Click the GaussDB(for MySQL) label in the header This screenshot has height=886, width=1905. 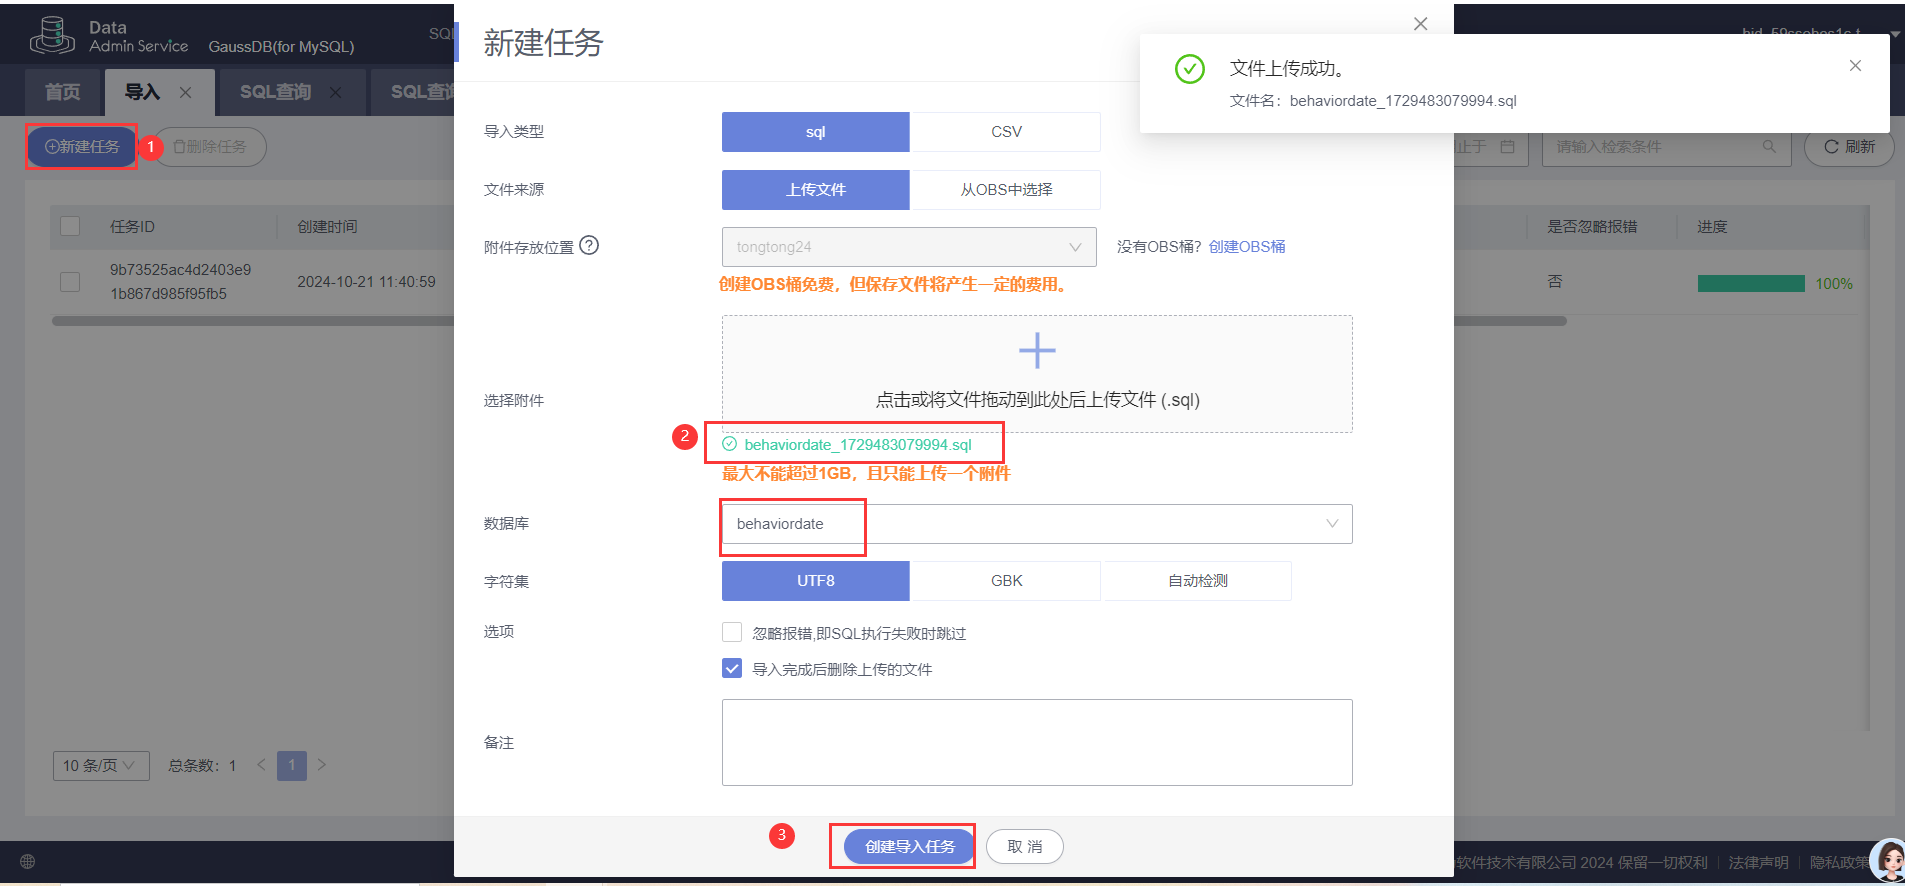(x=281, y=47)
